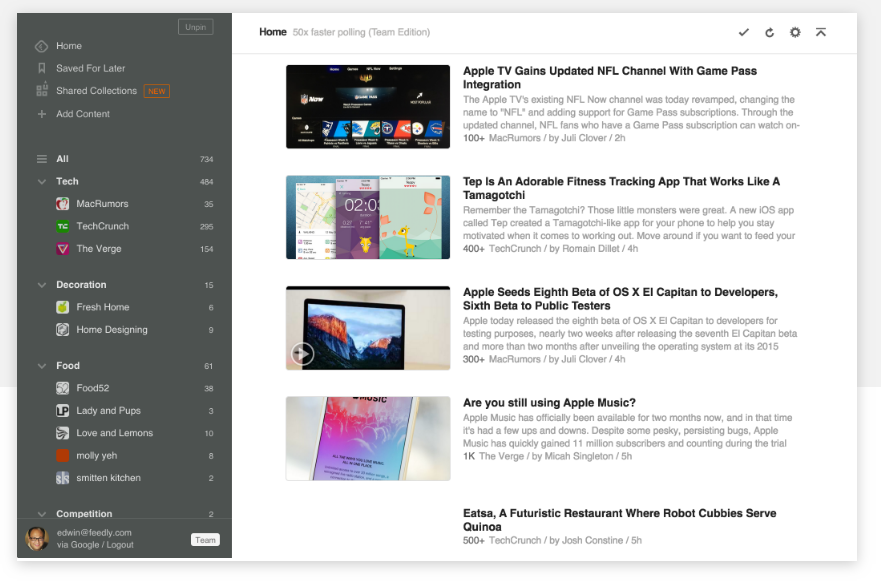Open the Tep Fitness Tracking App article title
Viewport: 881px width, 581px height.
[621, 188]
